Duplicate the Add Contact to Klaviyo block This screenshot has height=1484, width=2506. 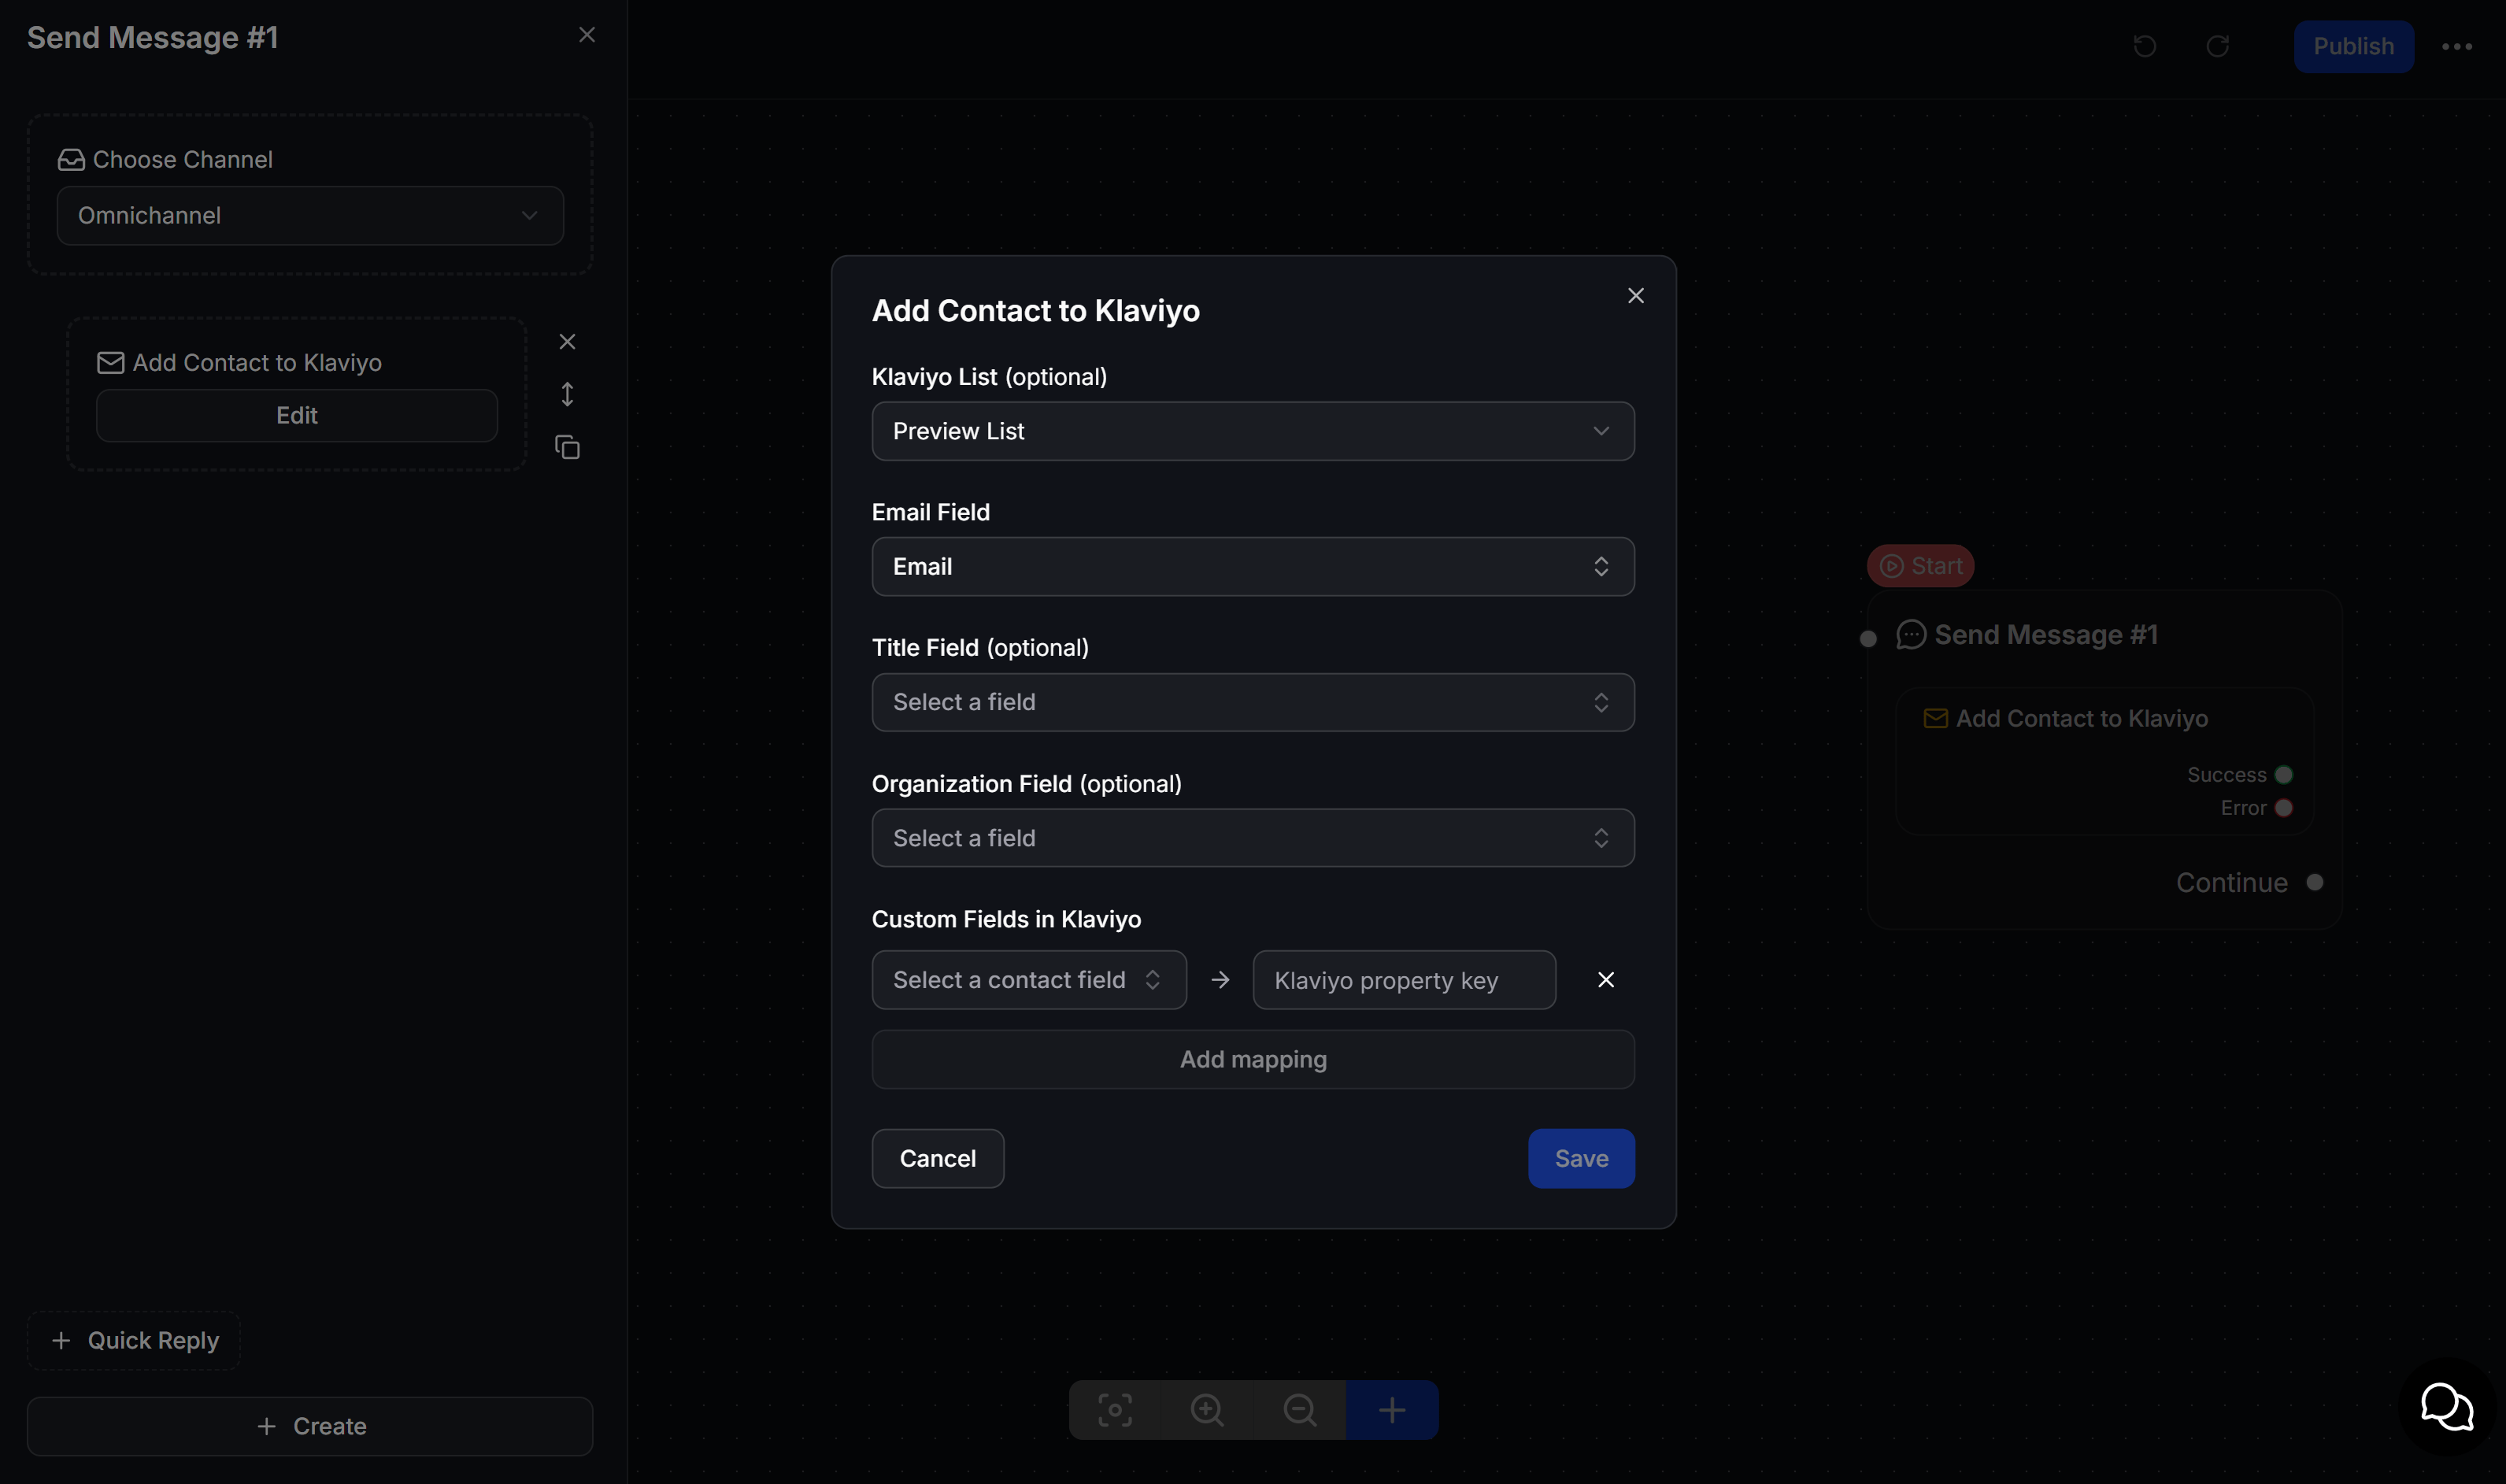click(567, 447)
